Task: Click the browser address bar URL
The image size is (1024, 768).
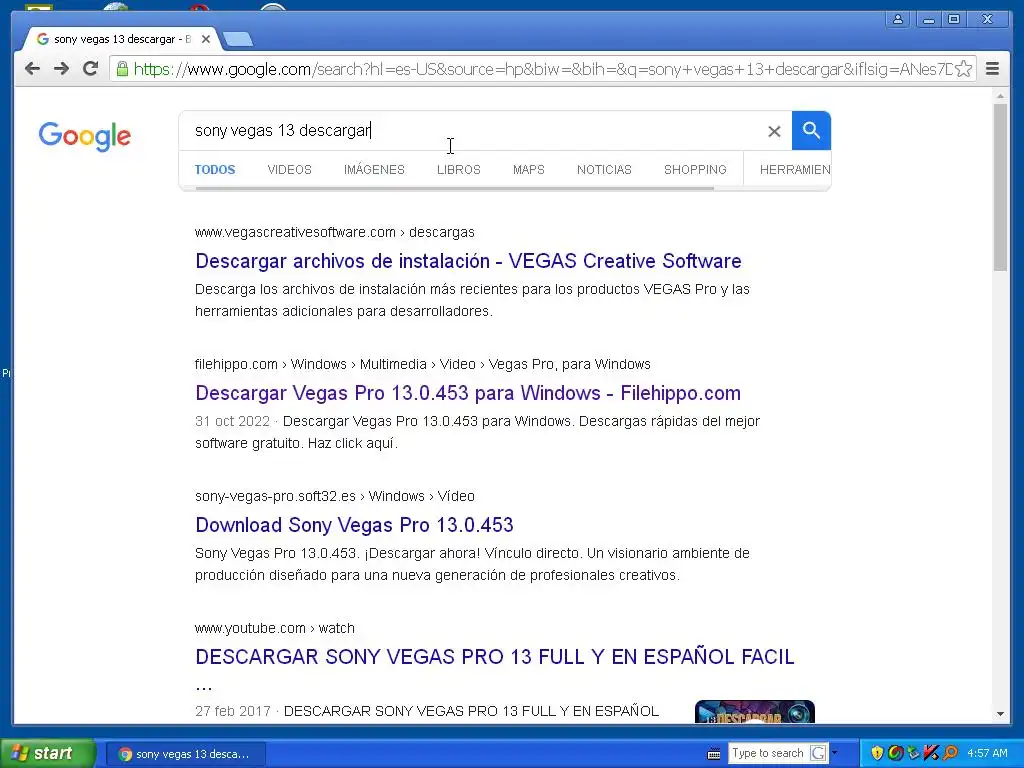Action: click(542, 69)
